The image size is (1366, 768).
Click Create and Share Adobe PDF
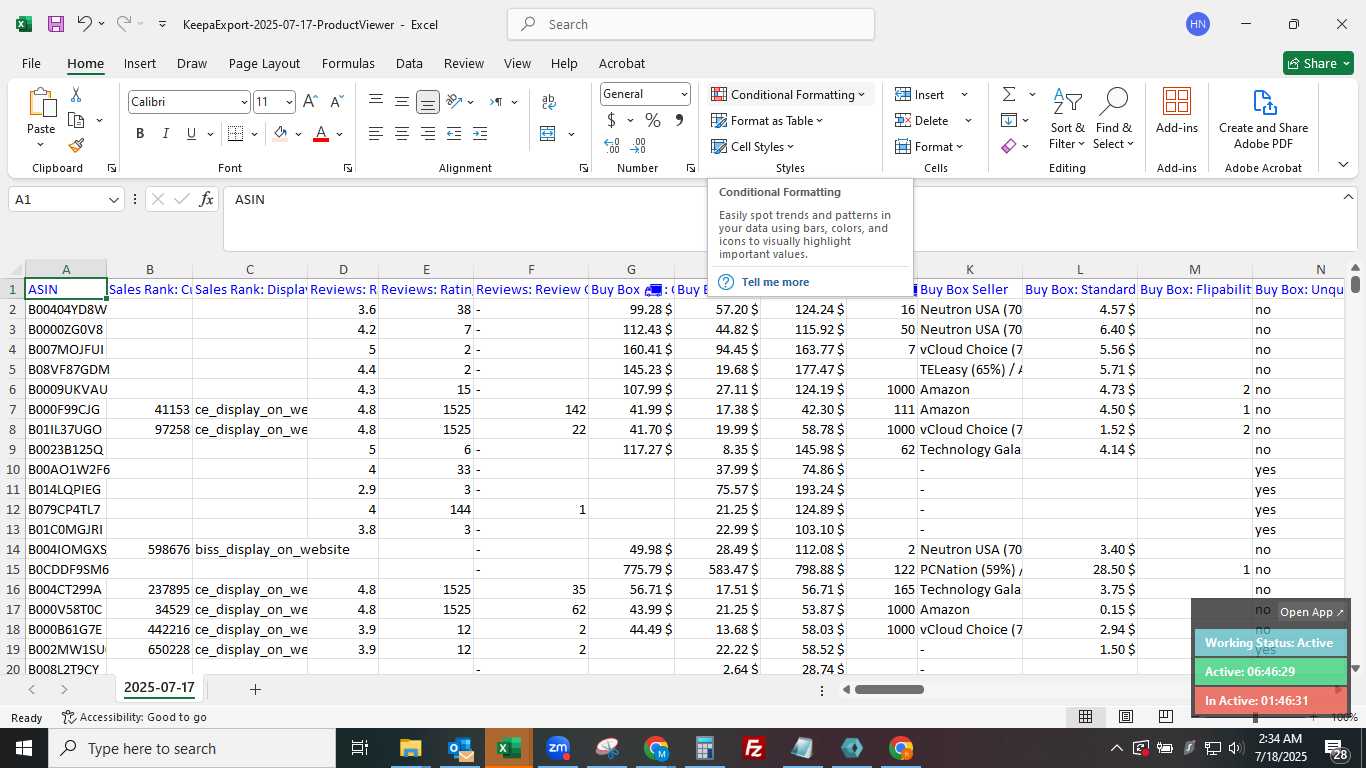click(1263, 119)
